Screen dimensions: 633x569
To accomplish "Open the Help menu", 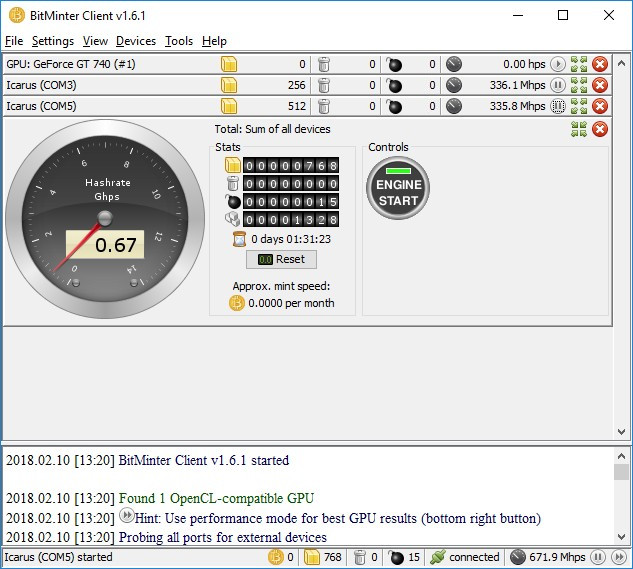I will click(x=214, y=41).
